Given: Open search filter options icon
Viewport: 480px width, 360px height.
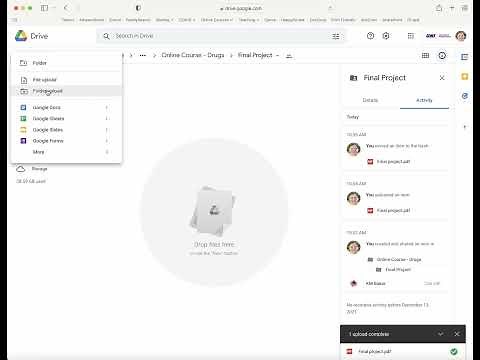Looking at the screenshot, I should [x=336, y=36].
